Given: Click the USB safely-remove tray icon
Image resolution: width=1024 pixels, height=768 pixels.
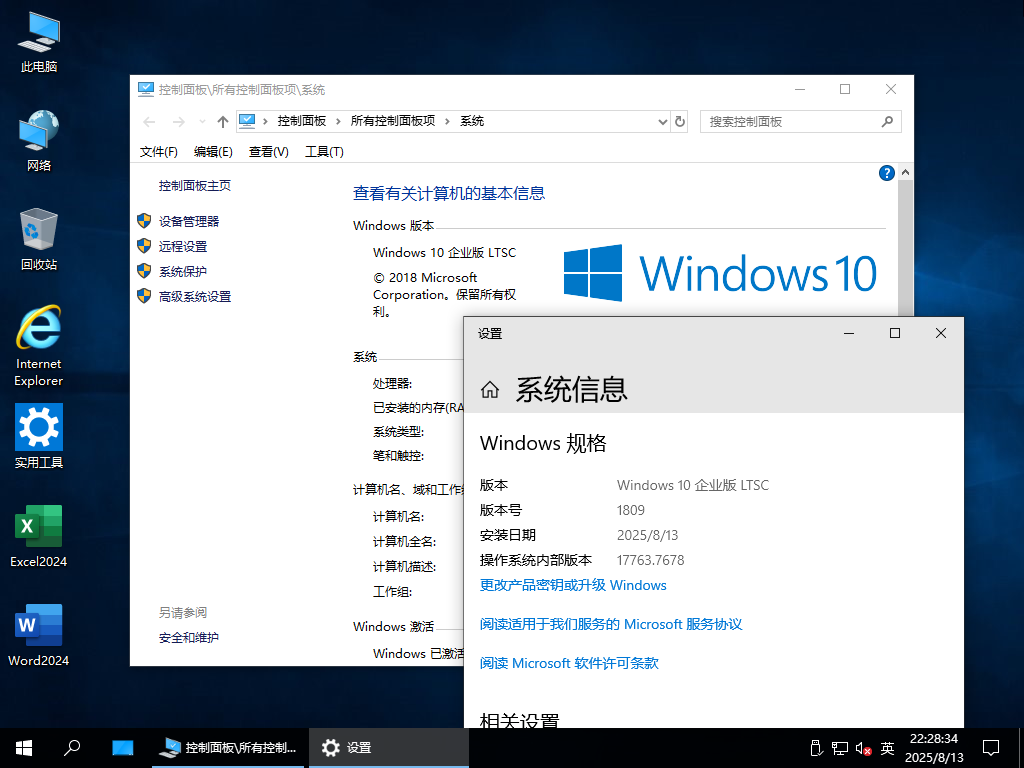Looking at the screenshot, I should (815, 748).
